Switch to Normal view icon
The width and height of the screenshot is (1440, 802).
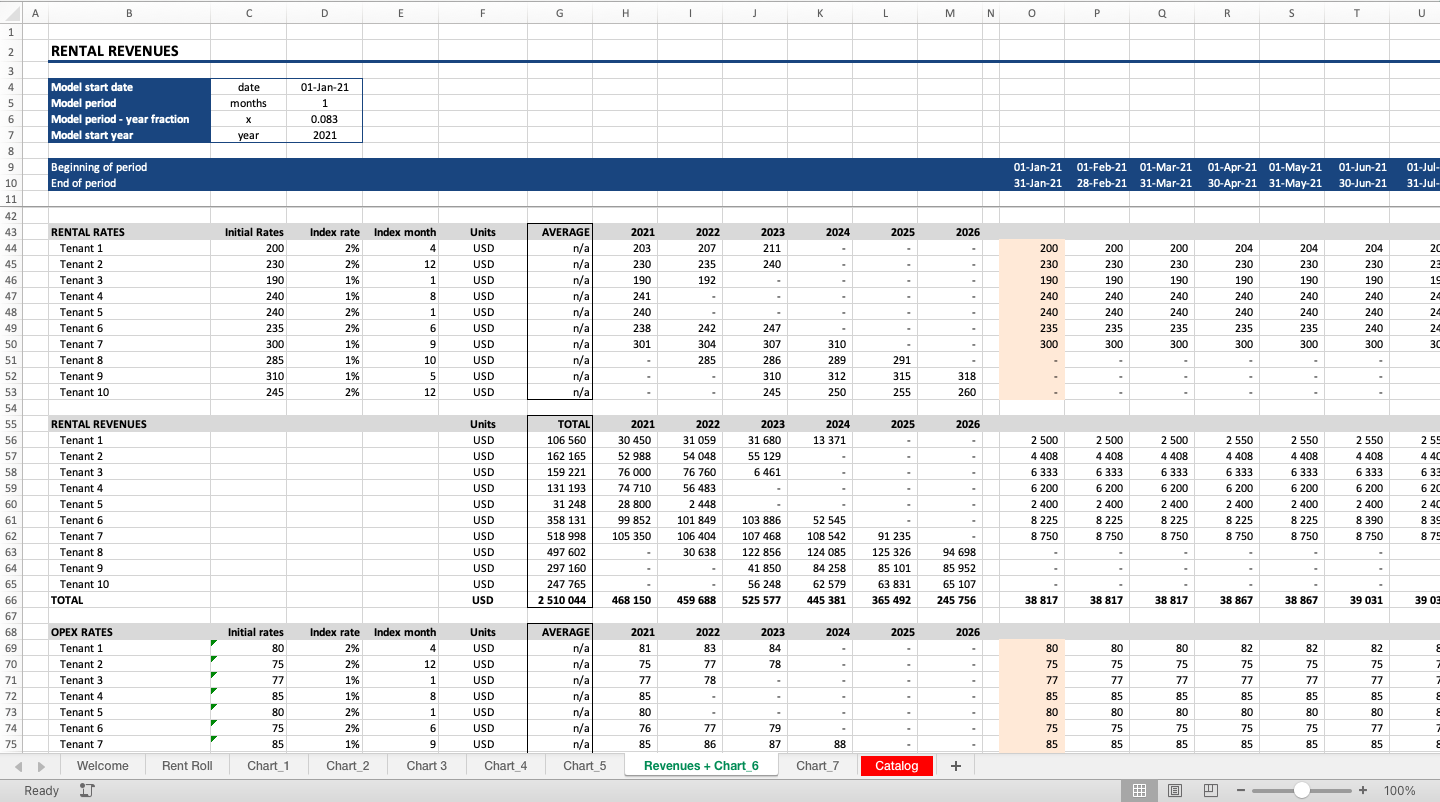tap(1139, 790)
